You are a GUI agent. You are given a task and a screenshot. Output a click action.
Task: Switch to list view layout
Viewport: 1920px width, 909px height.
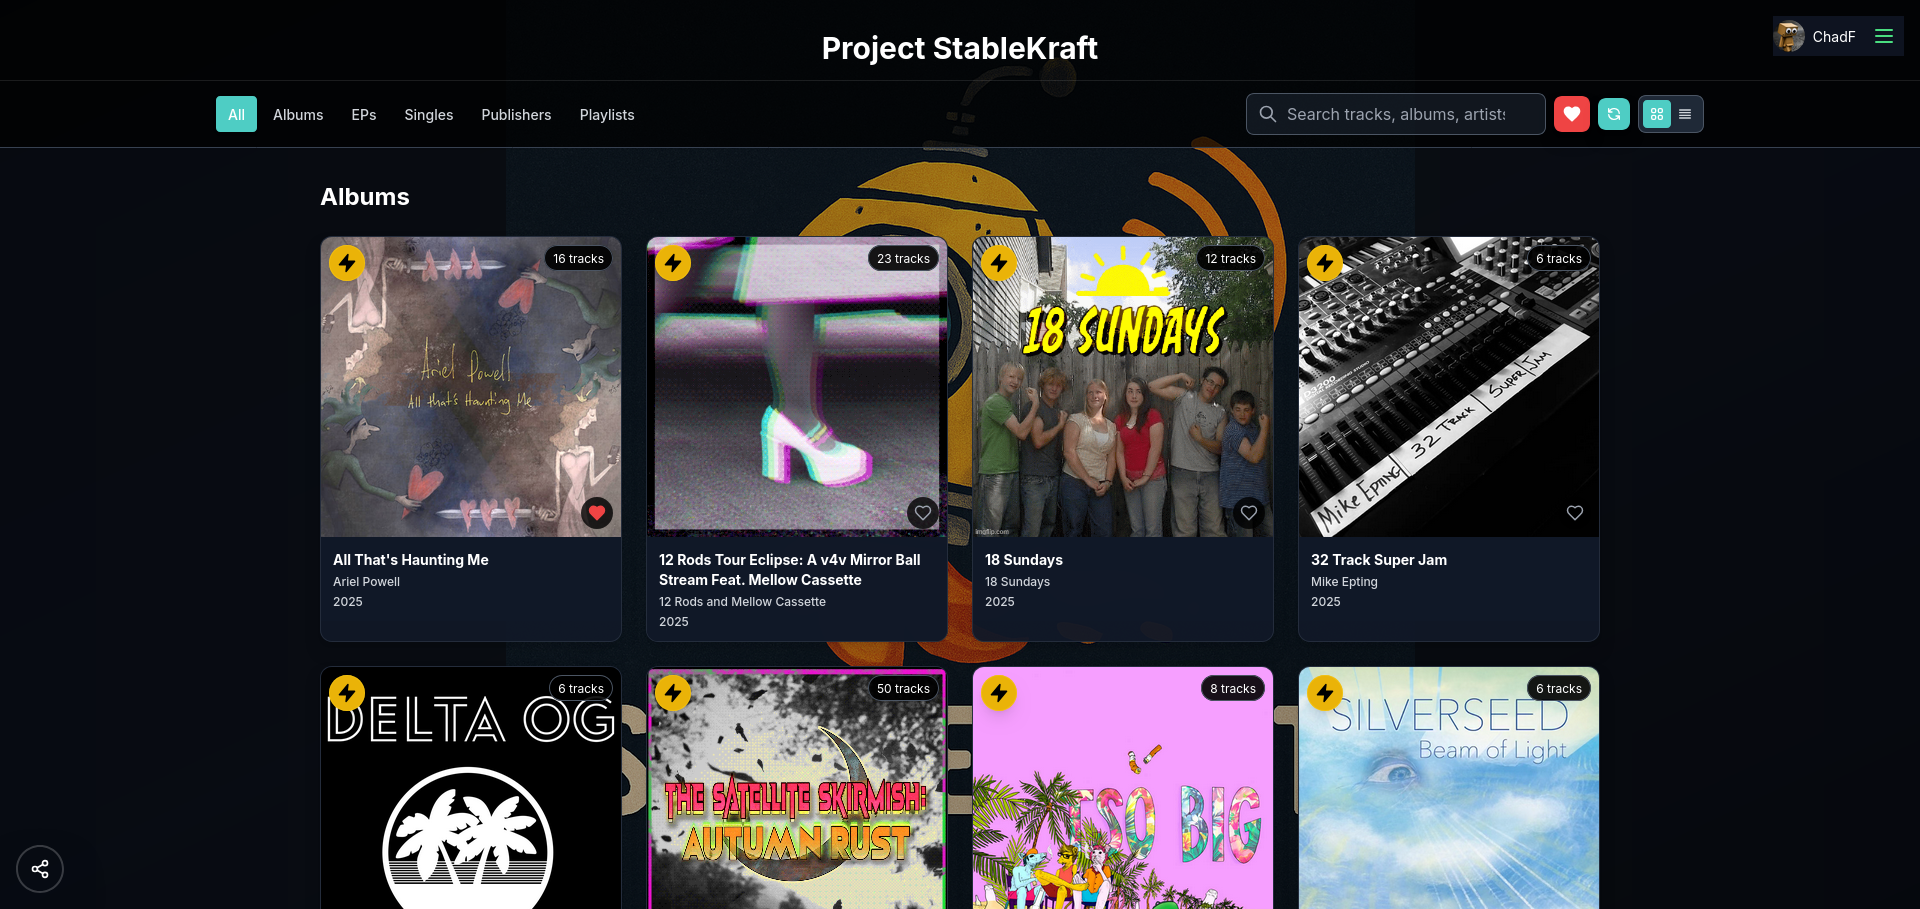click(1685, 114)
